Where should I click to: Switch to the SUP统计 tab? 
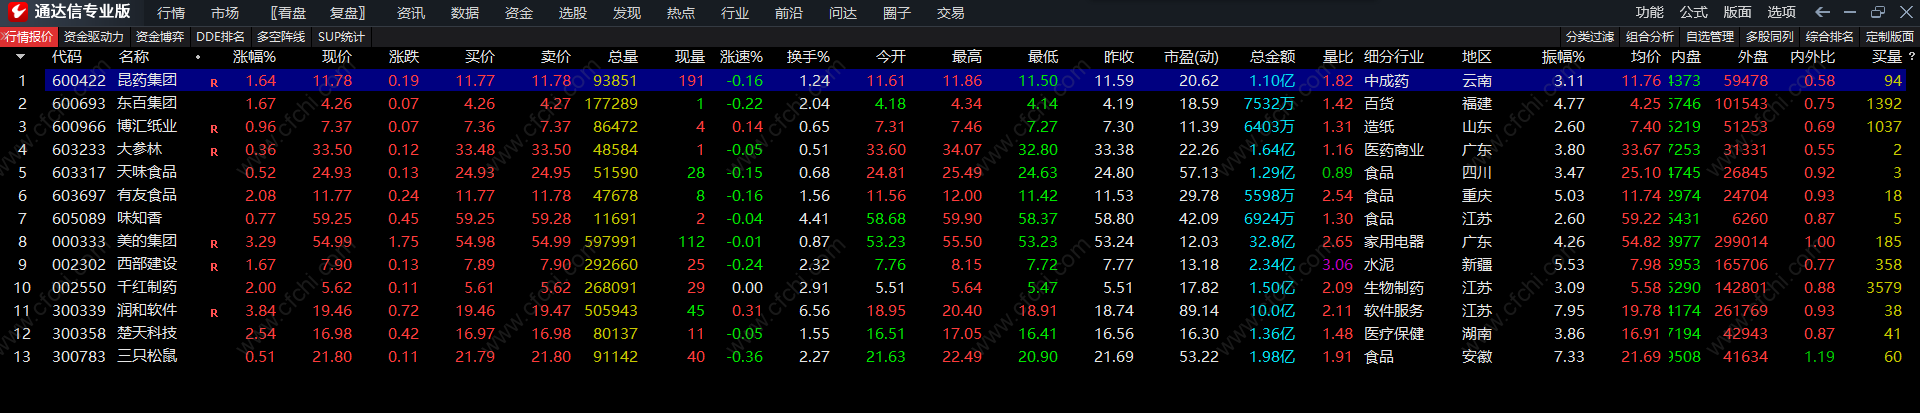(342, 37)
